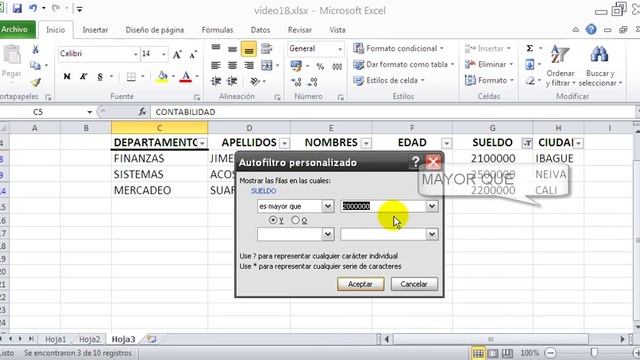This screenshot has height=360, width=640.
Task: Switch to the Revisar tab
Action: click(300, 30)
